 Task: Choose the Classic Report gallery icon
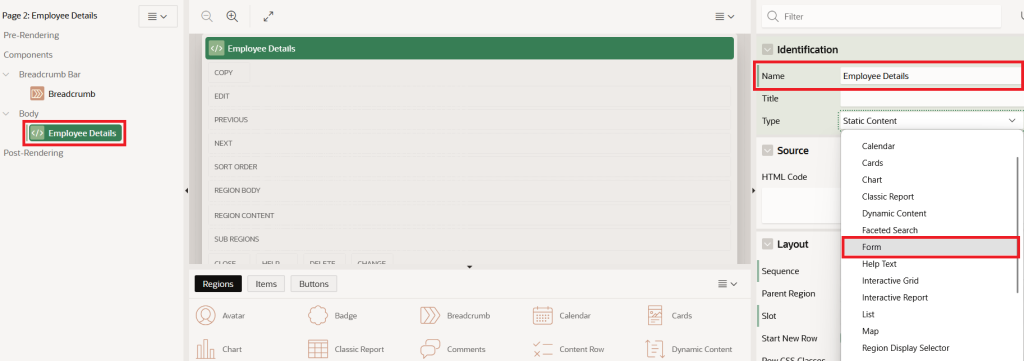tap(318, 349)
